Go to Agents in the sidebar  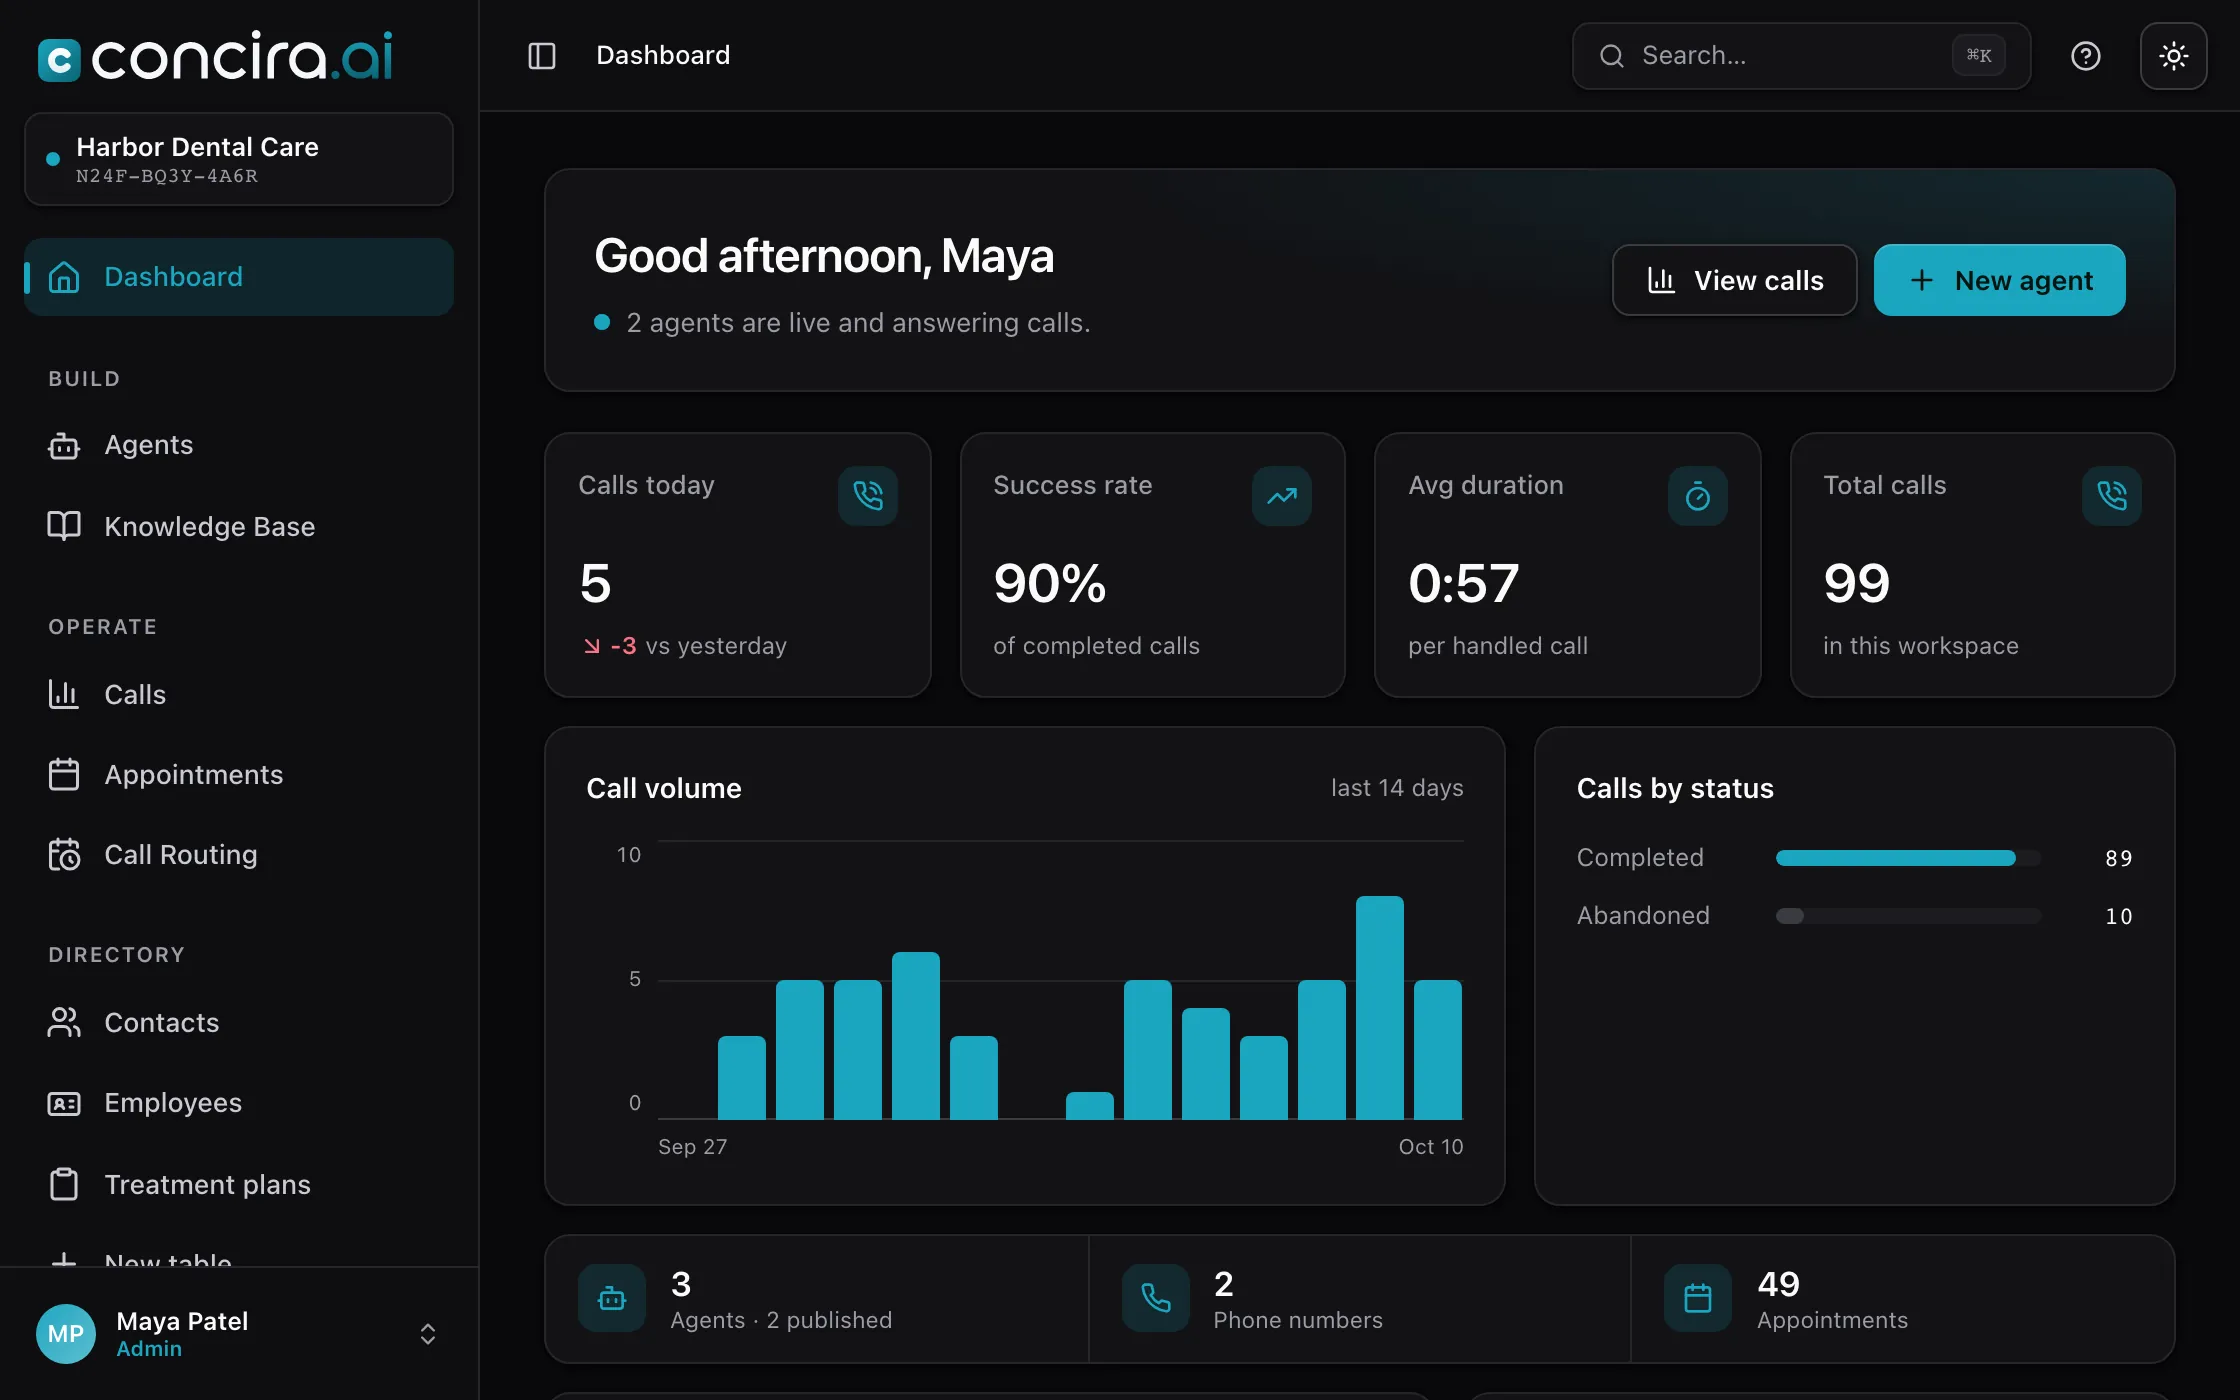(x=239, y=445)
